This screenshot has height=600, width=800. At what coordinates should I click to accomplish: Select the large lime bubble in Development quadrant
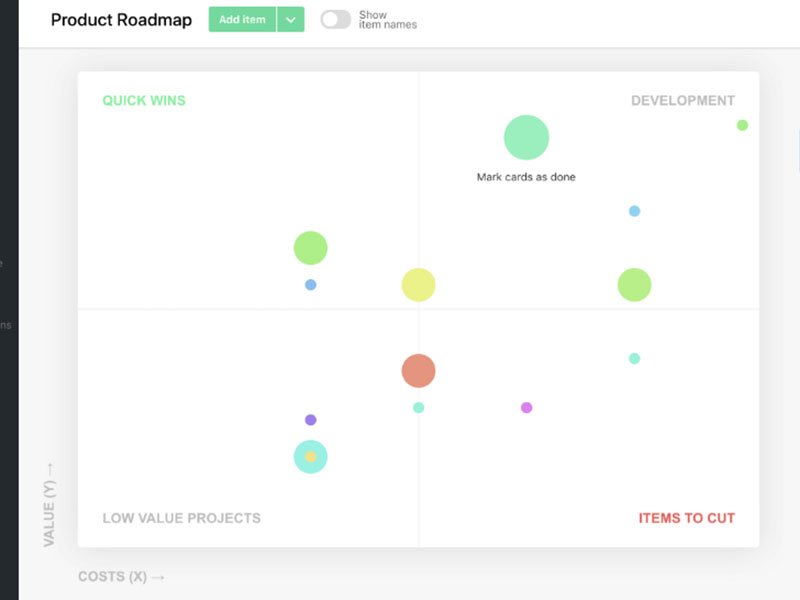pyautogui.click(x=634, y=285)
